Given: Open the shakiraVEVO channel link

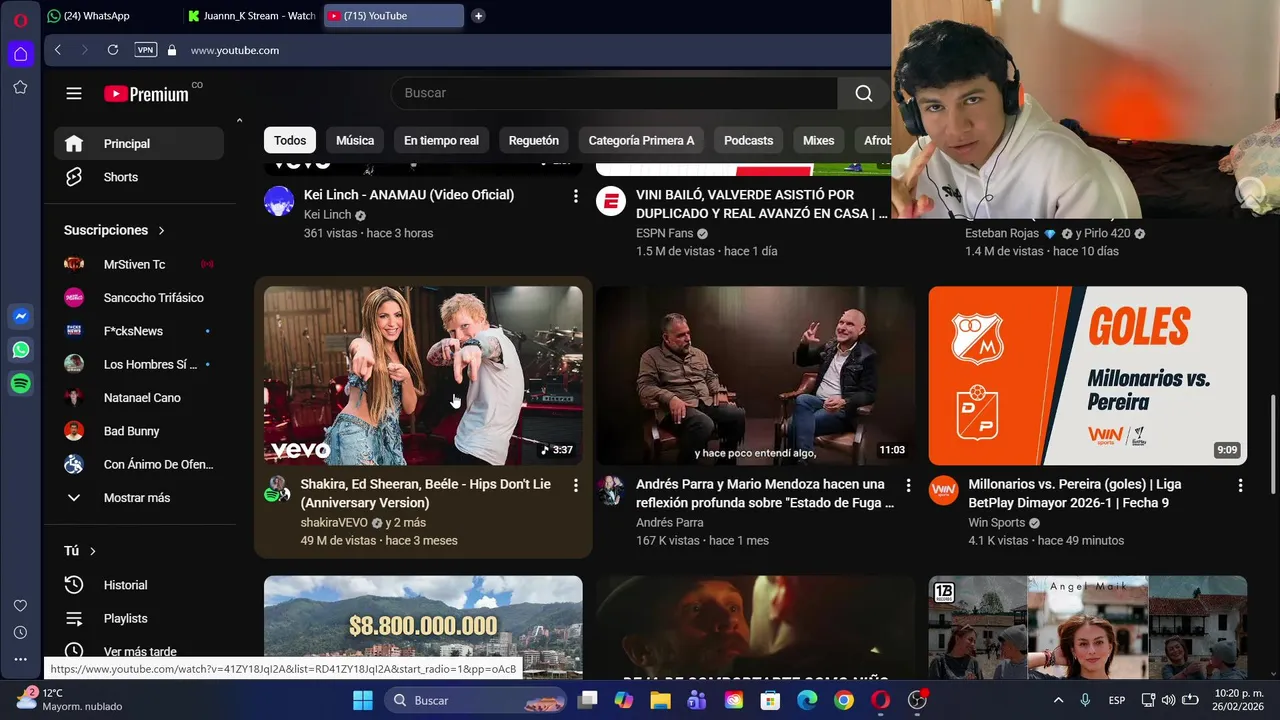Looking at the screenshot, I should [334, 523].
